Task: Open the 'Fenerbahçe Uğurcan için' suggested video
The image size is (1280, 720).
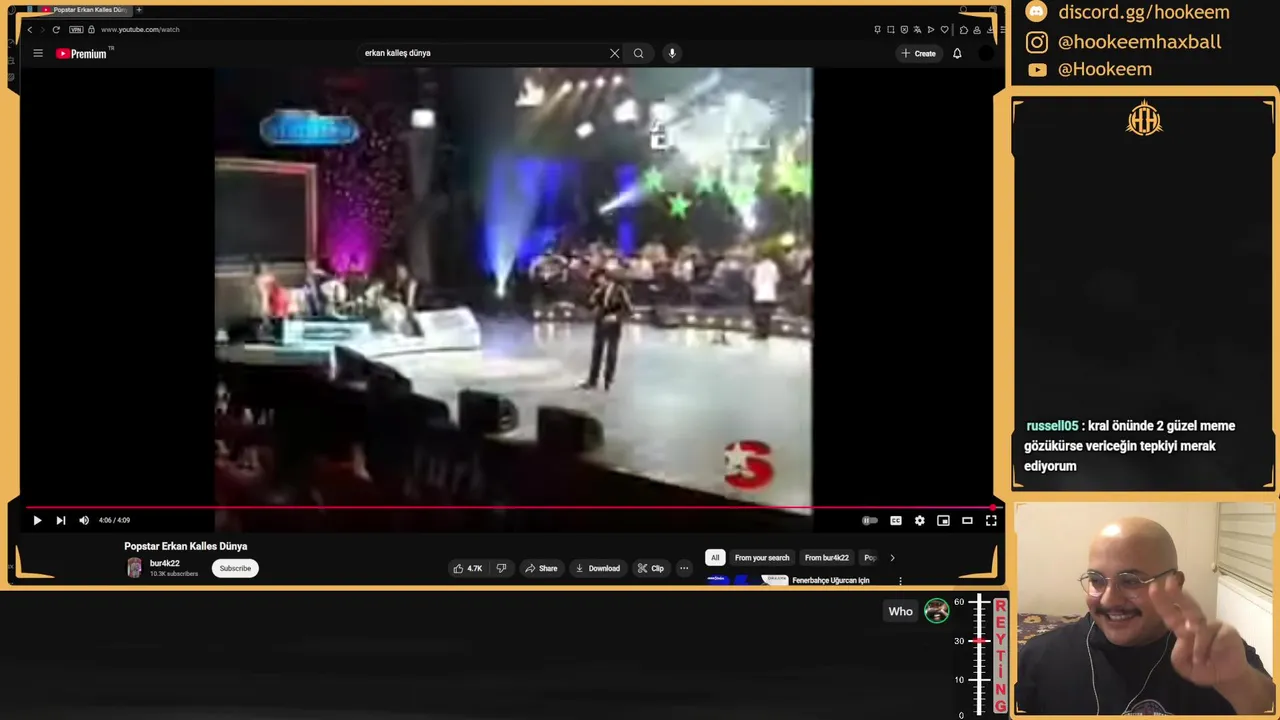Action: [830, 580]
